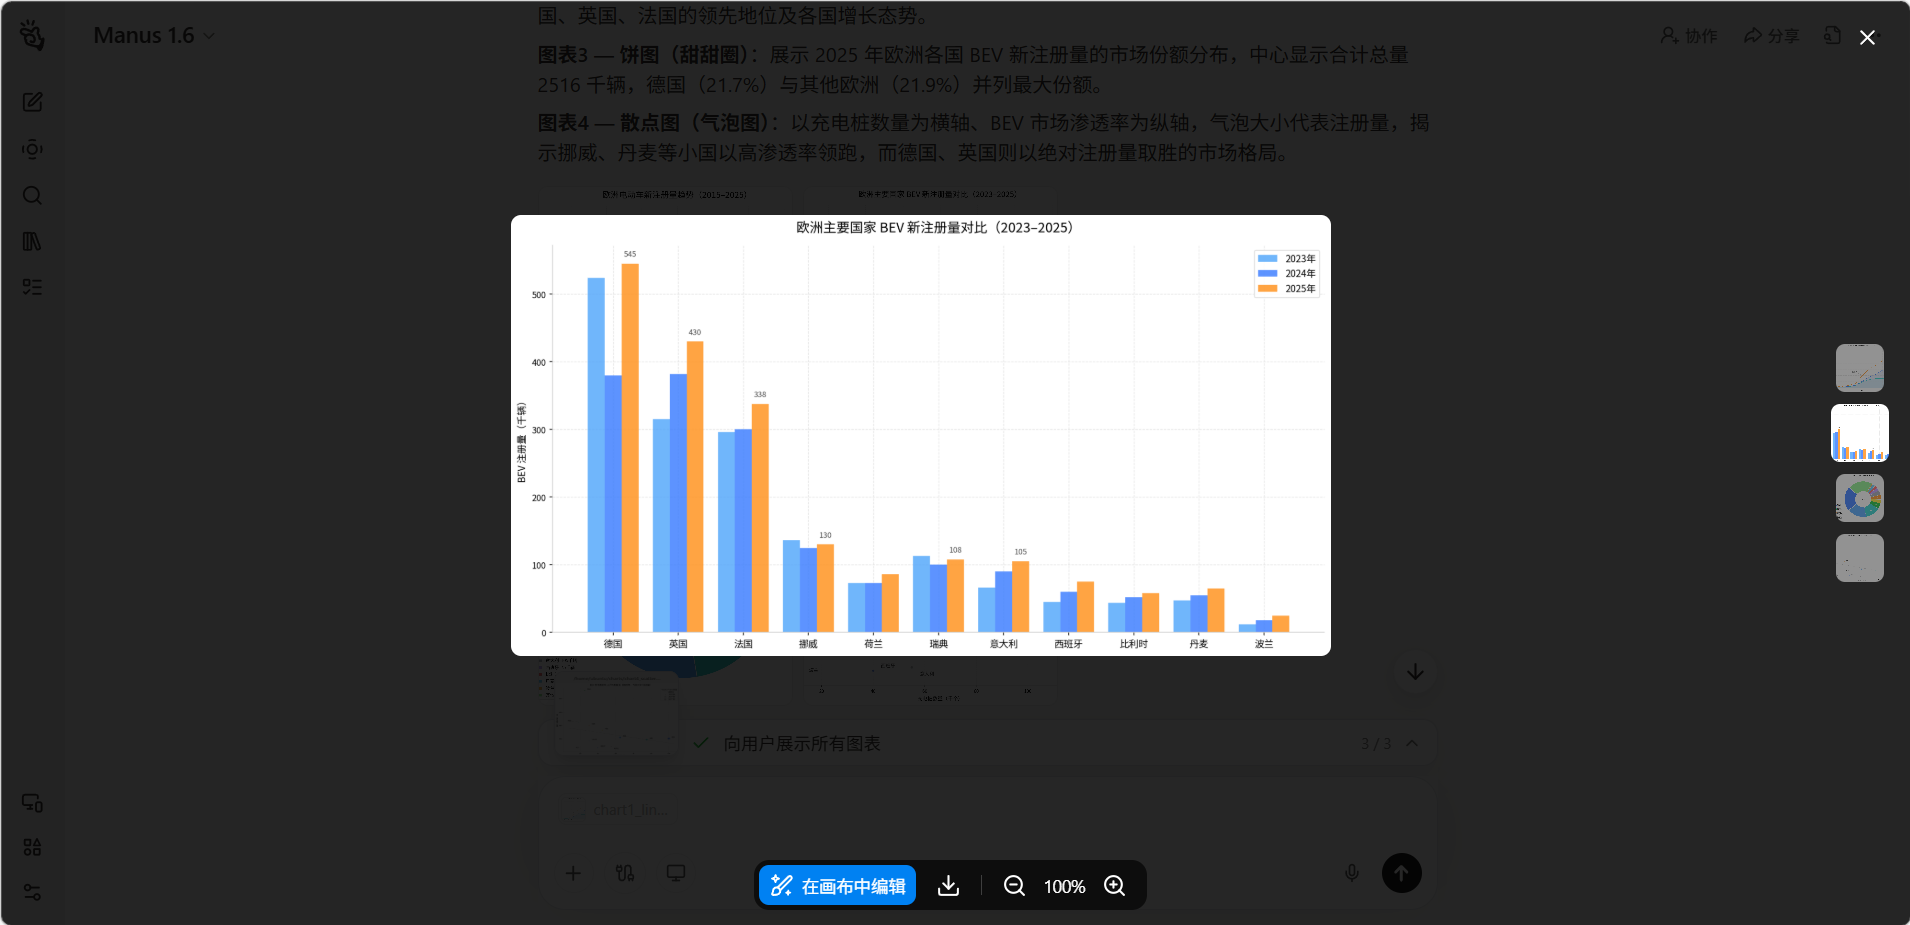
Task: Zoom in using the plus magnifier
Action: (1114, 886)
